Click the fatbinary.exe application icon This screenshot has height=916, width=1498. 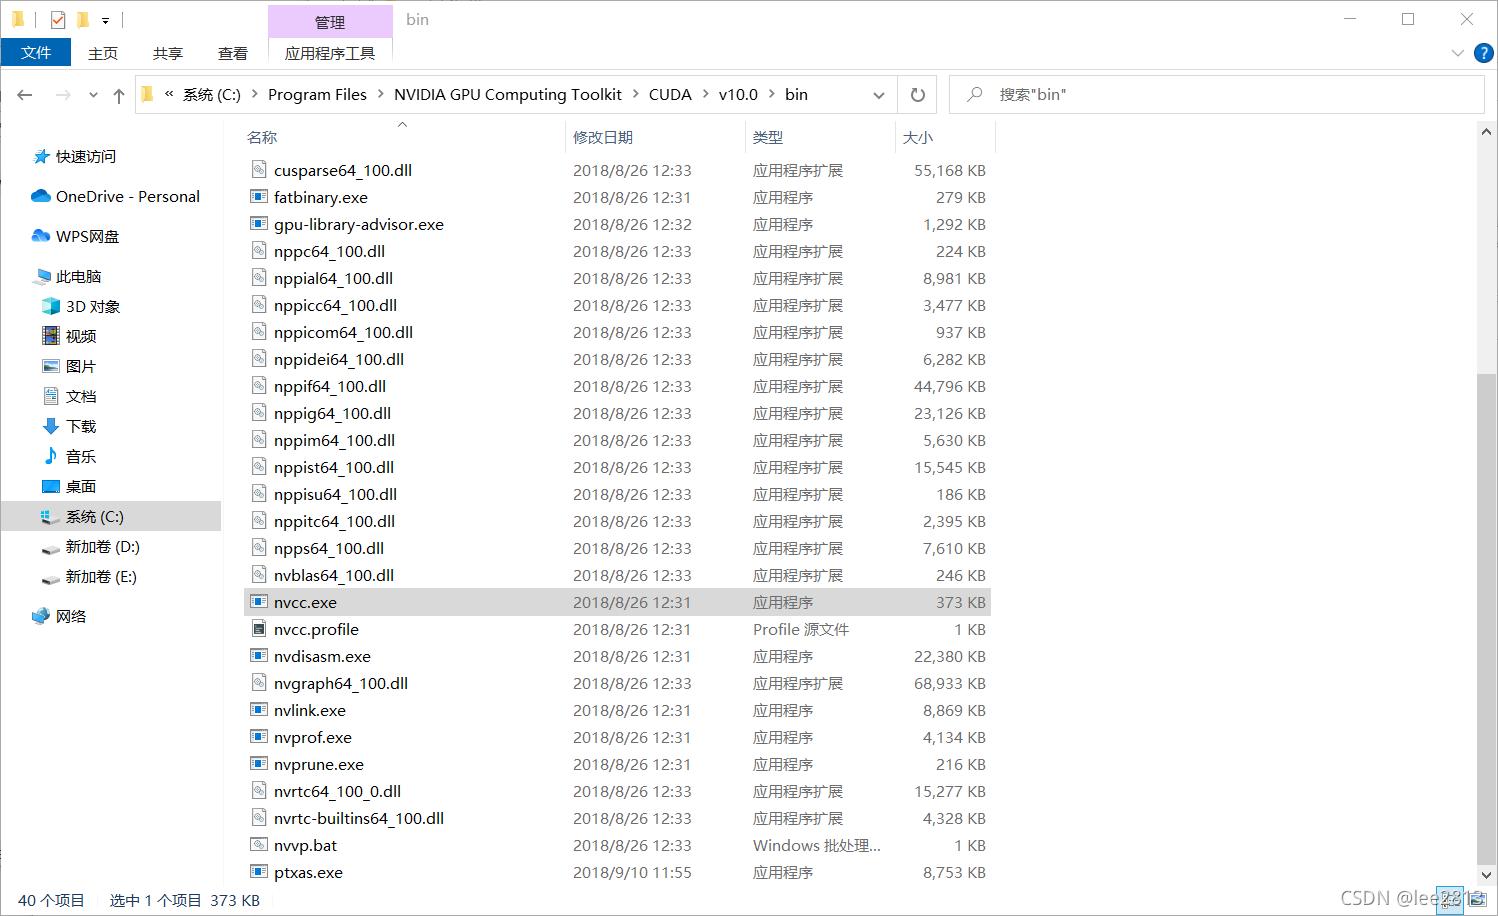[259, 197]
